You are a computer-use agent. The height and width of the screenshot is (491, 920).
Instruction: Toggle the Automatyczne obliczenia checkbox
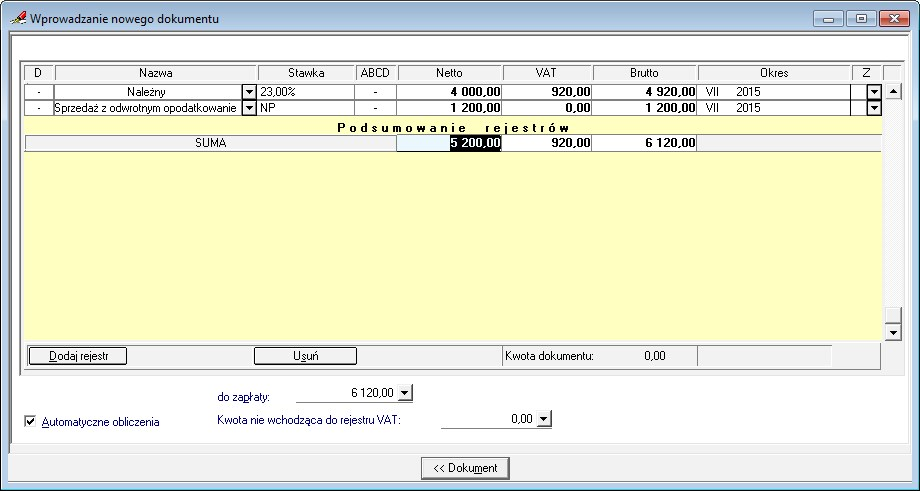tap(30, 422)
